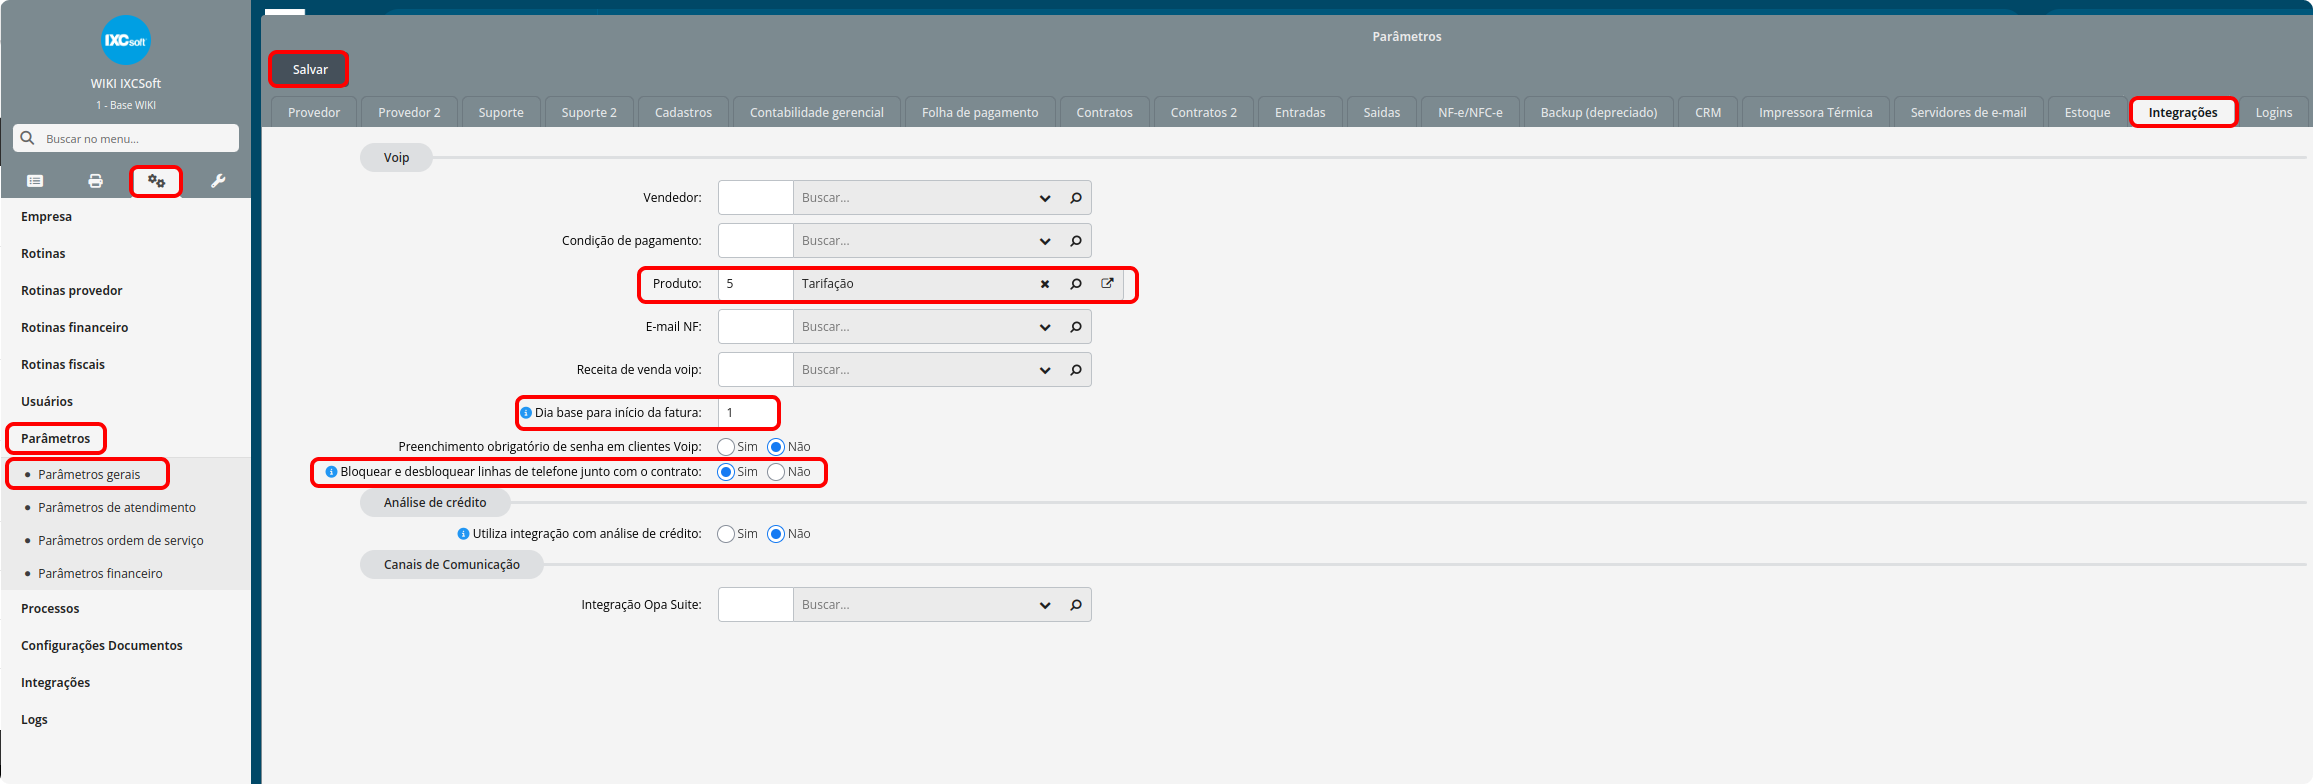The height and width of the screenshot is (784, 2313).
Task: Select Sim for senha obrigatória Voip
Action: pyautogui.click(x=726, y=447)
